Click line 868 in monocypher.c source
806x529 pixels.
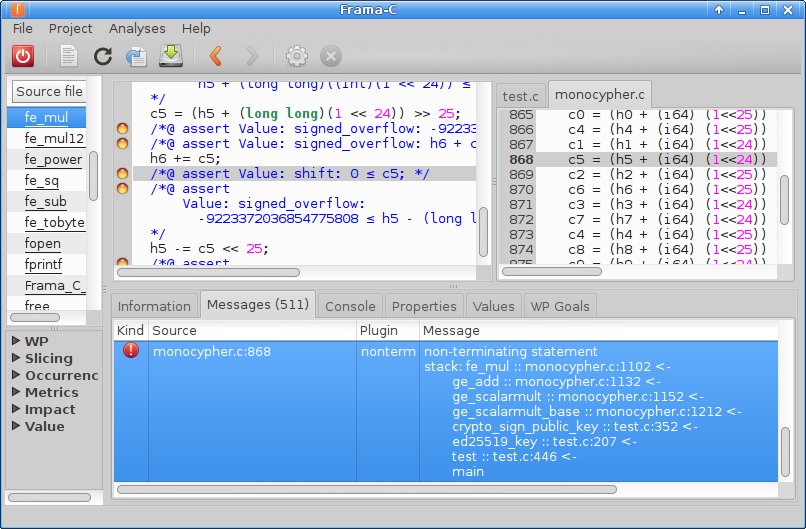pyautogui.click(x=637, y=159)
